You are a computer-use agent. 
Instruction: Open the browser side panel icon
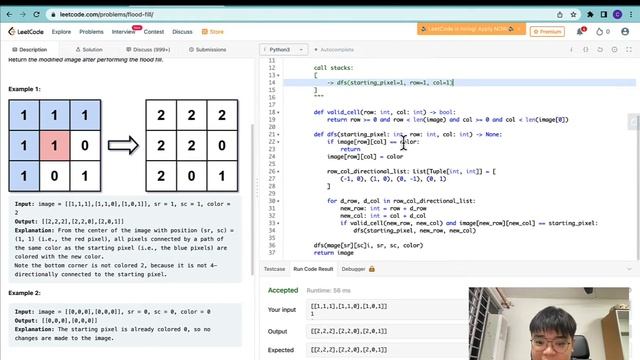604,15
